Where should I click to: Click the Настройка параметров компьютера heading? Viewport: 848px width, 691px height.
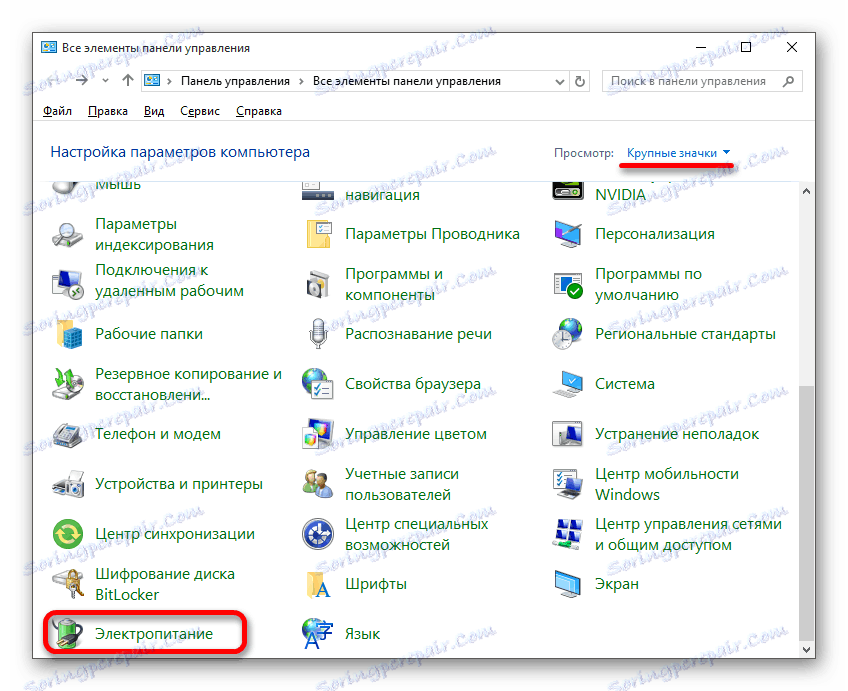click(180, 152)
